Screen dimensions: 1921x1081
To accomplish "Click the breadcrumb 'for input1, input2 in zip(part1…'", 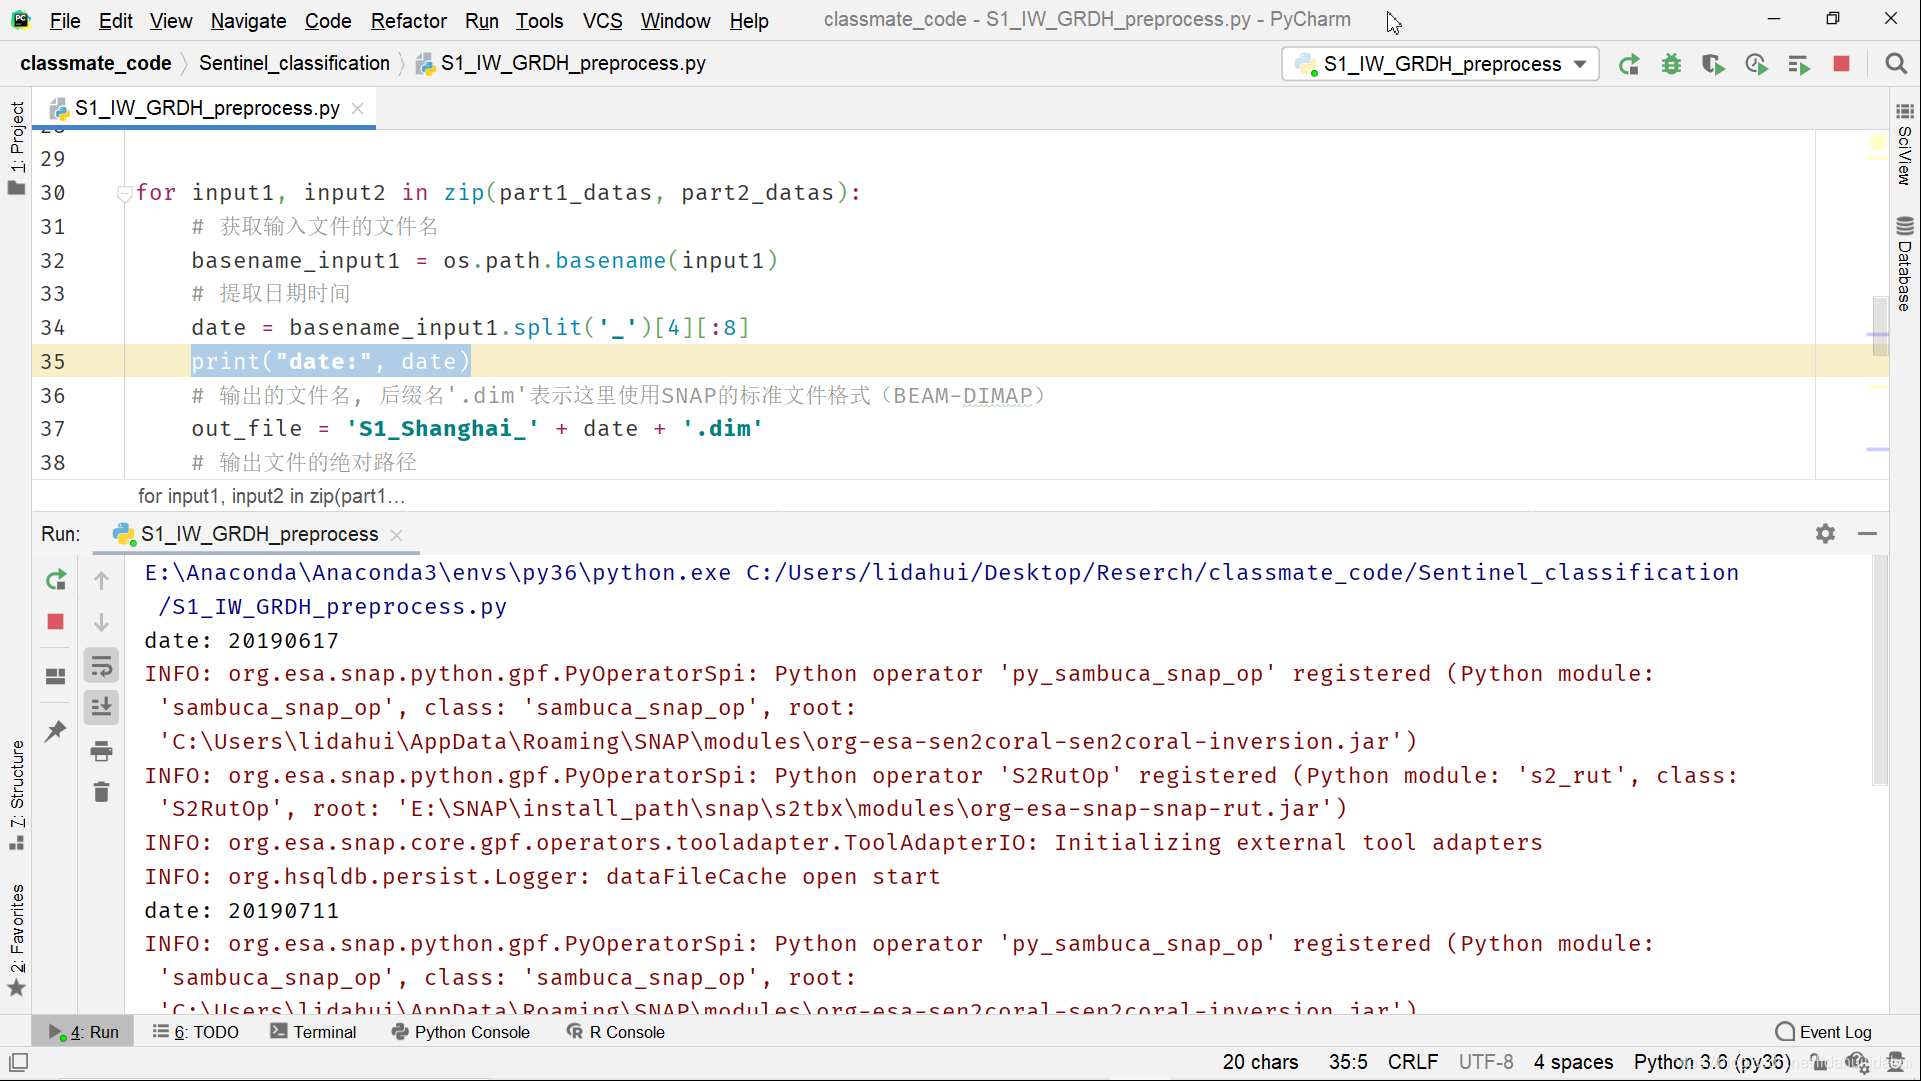I will [x=271, y=496].
